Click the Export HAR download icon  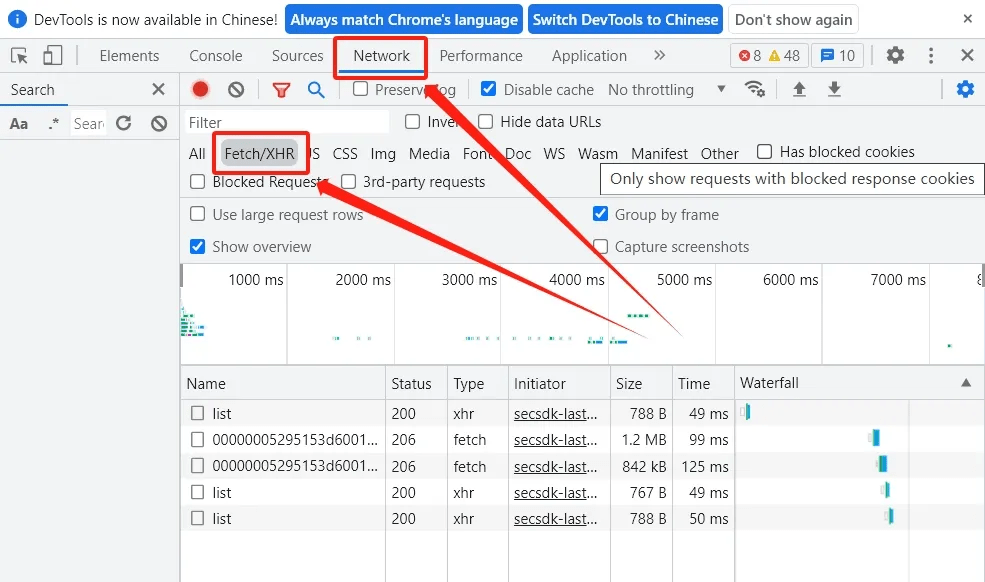(834, 89)
